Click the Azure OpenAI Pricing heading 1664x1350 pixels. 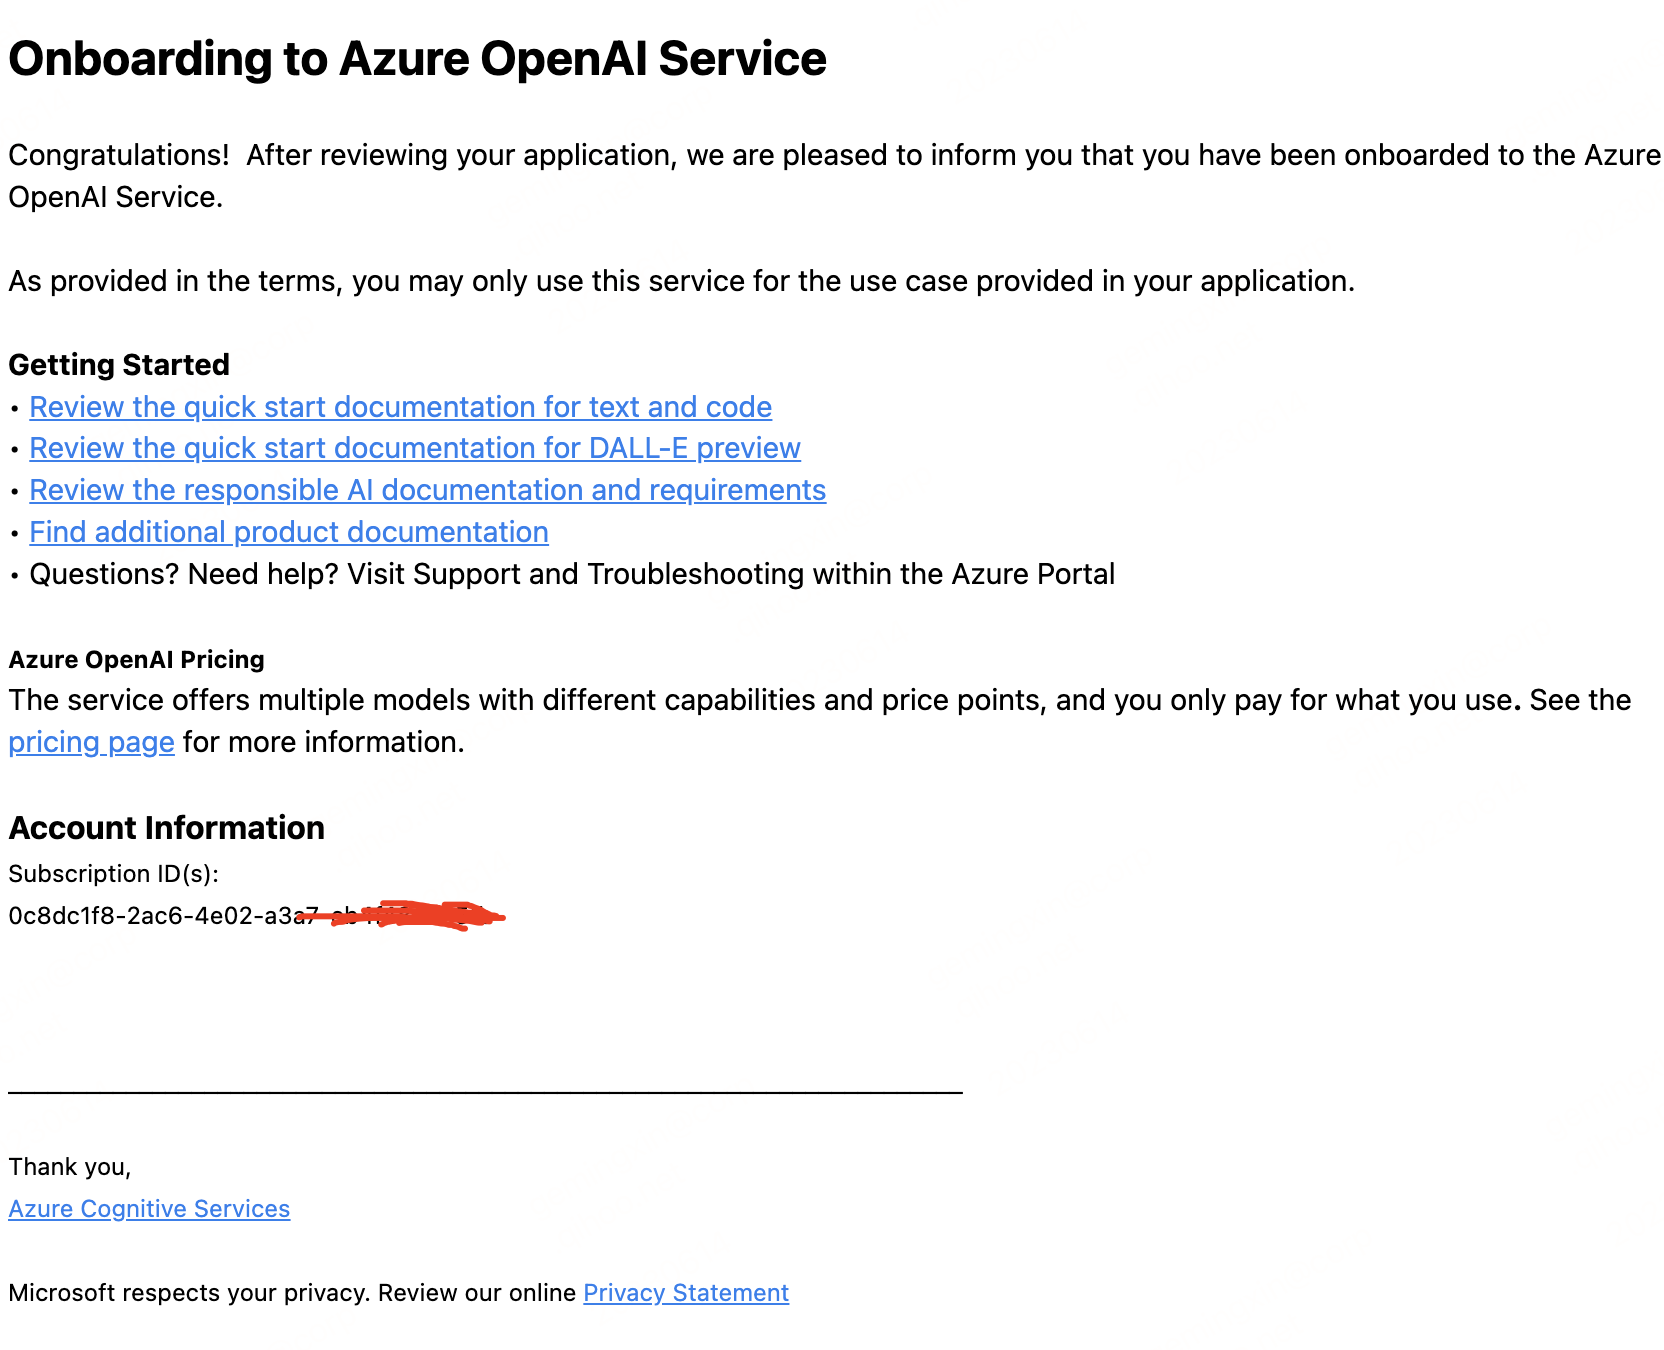pyautogui.click(x=136, y=660)
